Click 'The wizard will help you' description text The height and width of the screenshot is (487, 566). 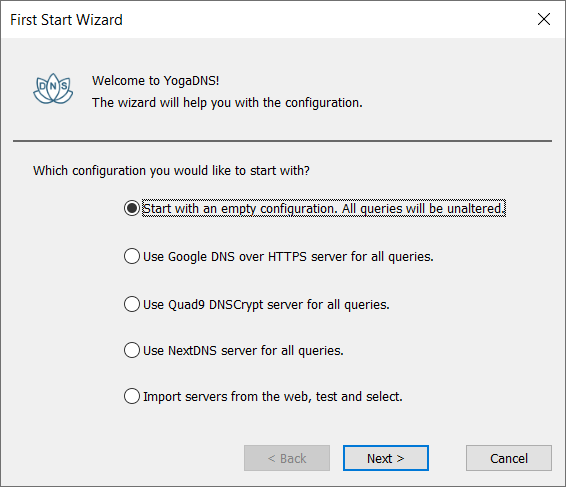click(227, 103)
